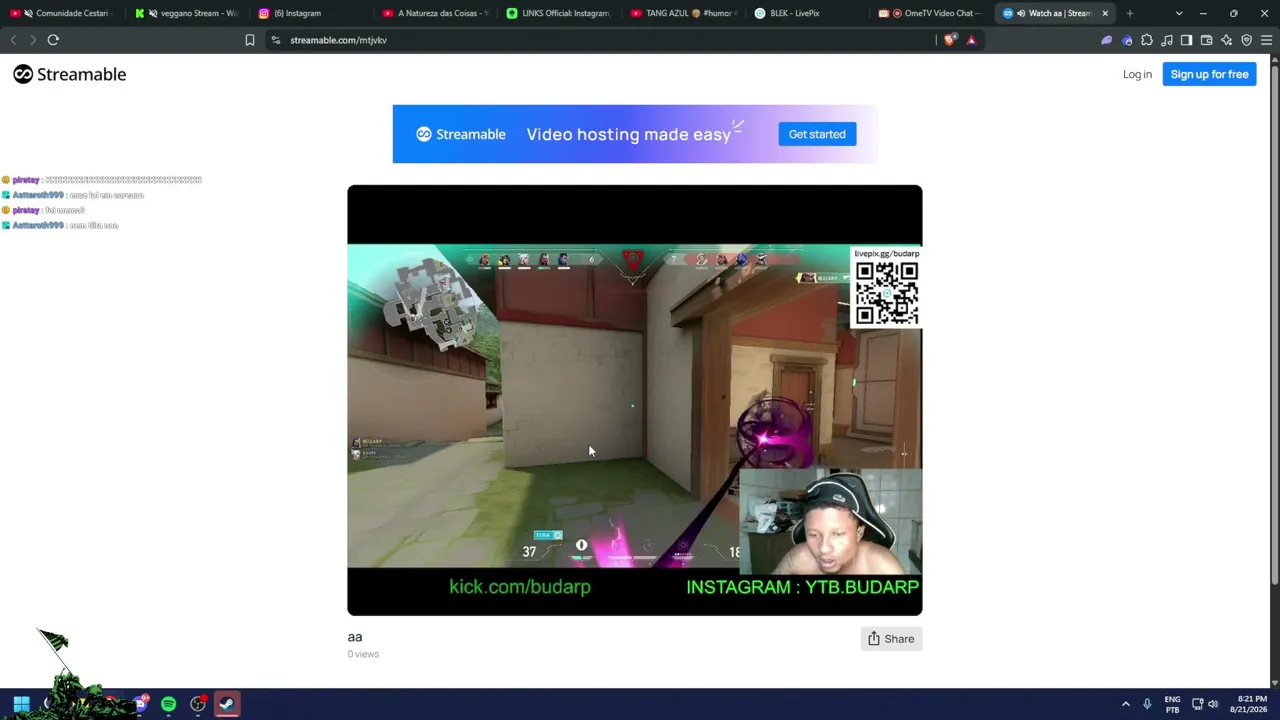Close the Watch aa Streamable tab
The image size is (1280, 720).
(x=1105, y=13)
